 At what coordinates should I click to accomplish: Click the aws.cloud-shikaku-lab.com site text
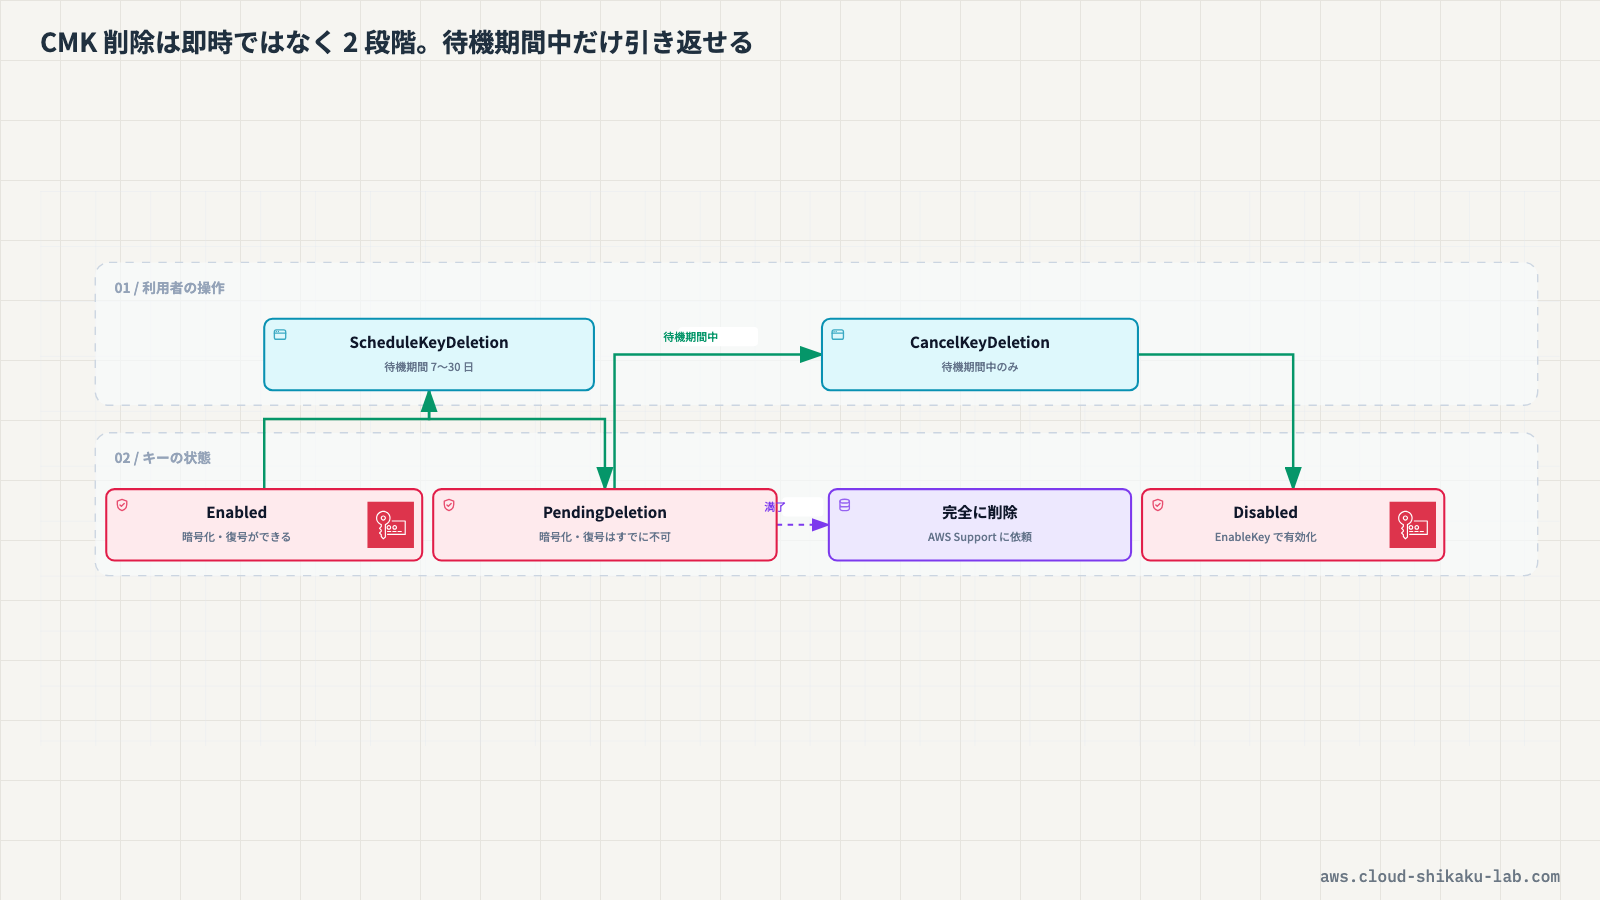[1440, 876]
